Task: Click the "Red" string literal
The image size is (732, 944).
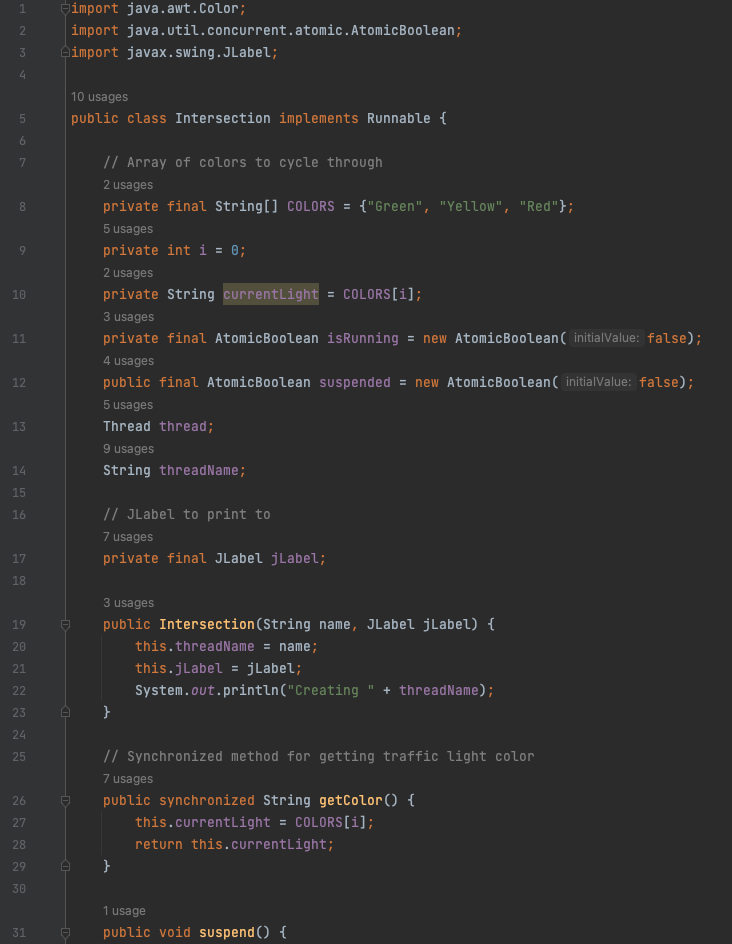Action: (539, 206)
